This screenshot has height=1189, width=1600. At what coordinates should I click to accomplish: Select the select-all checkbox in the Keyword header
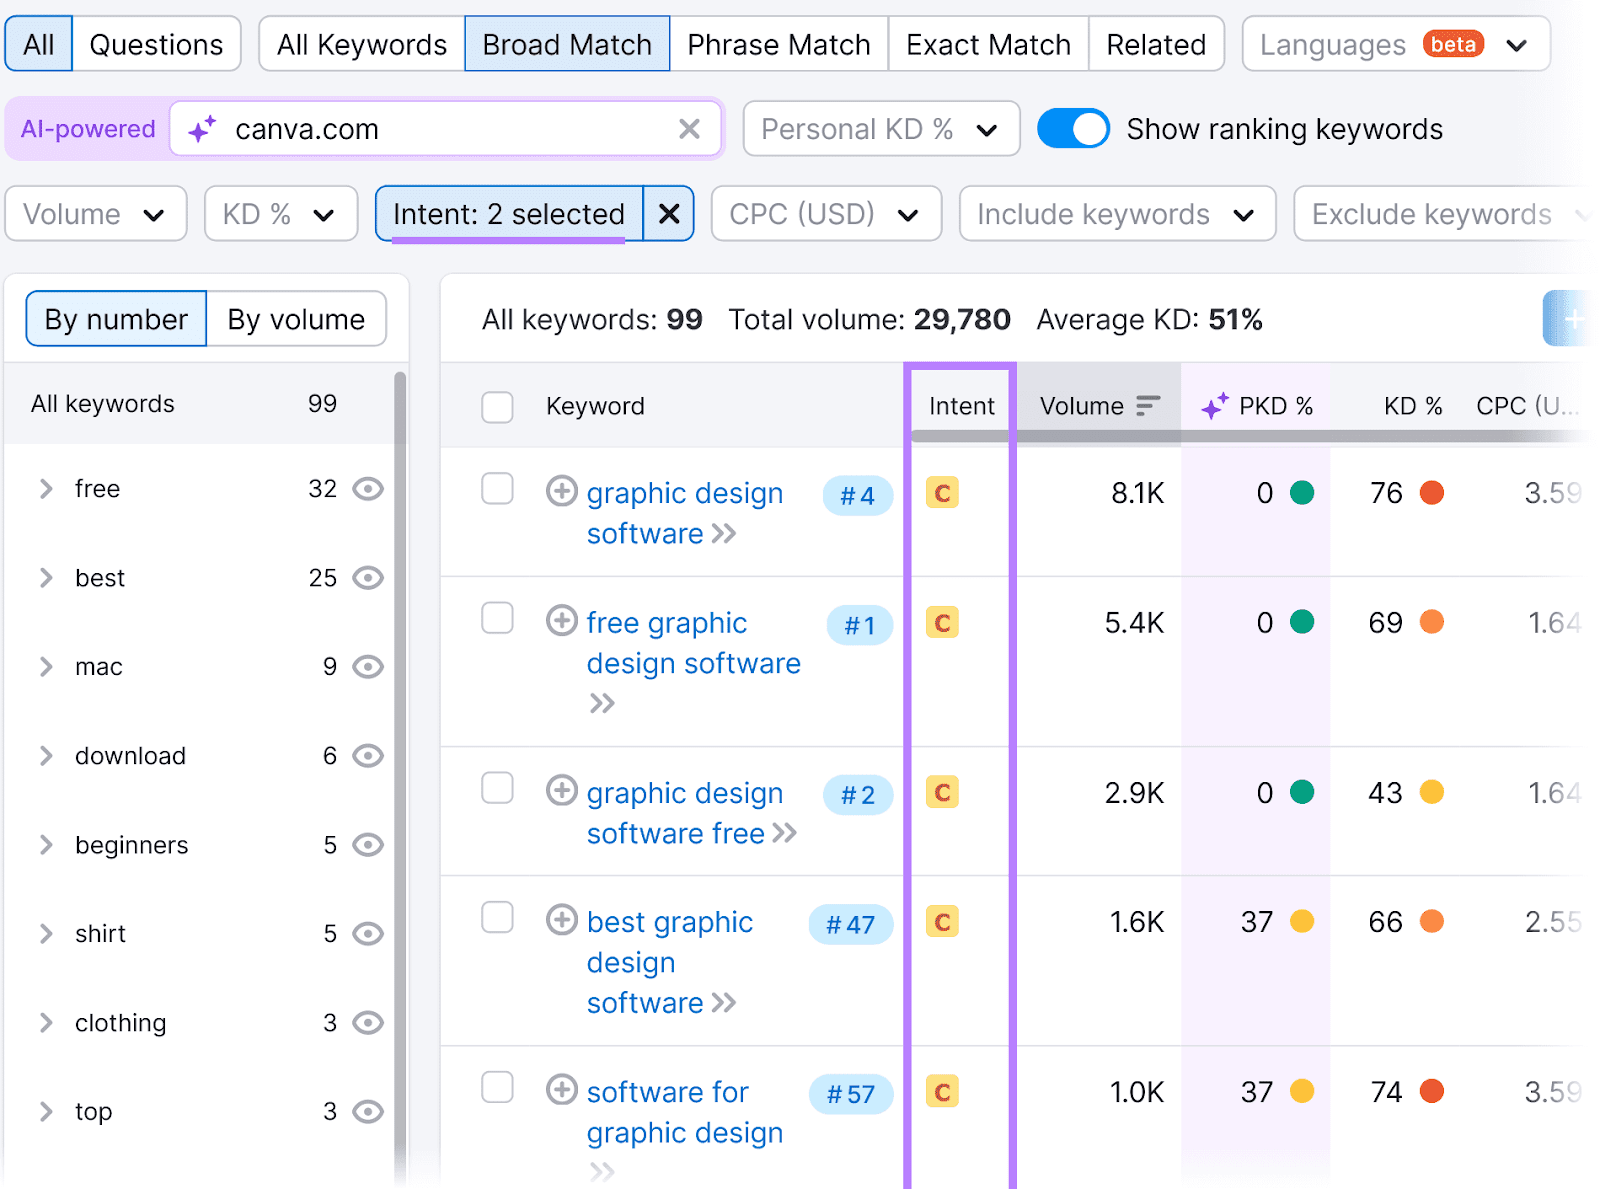pyautogui.click(x=497, y=407)
